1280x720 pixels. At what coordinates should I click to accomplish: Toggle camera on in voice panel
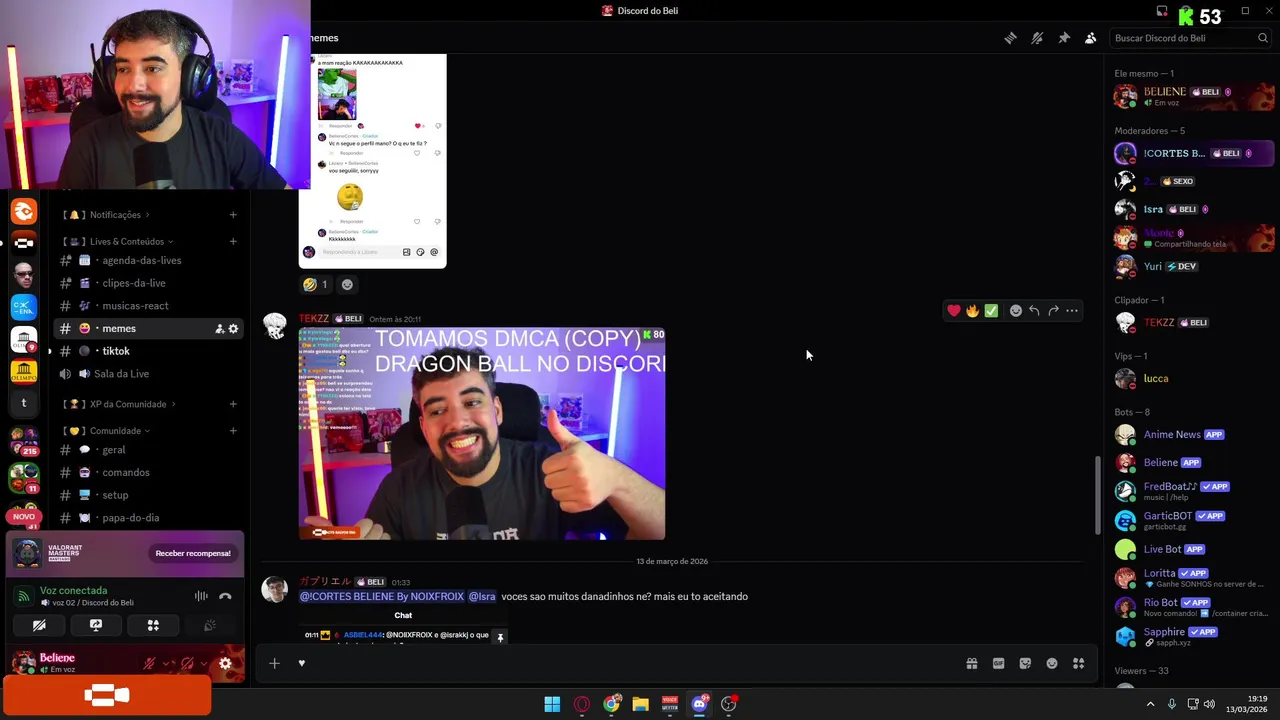39,626
